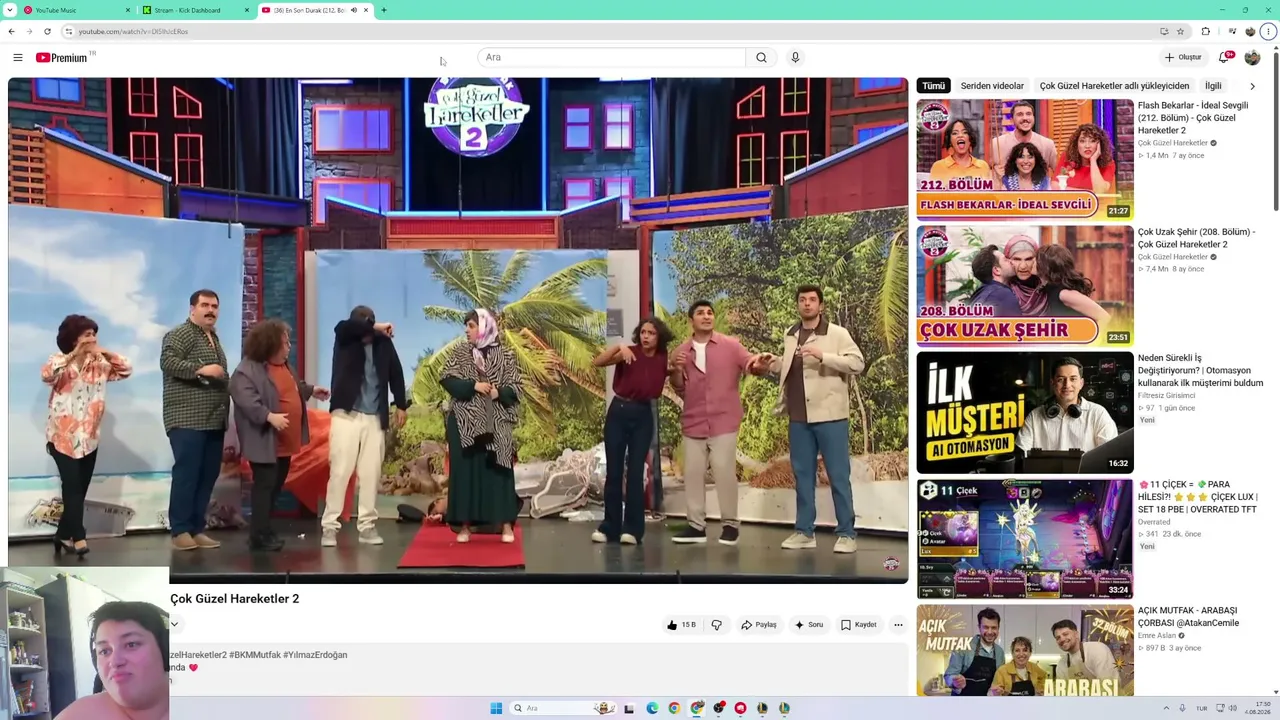1280x720 pixels.
Task: Click the YouTube search input field
Action: click(x=612, y=57)
